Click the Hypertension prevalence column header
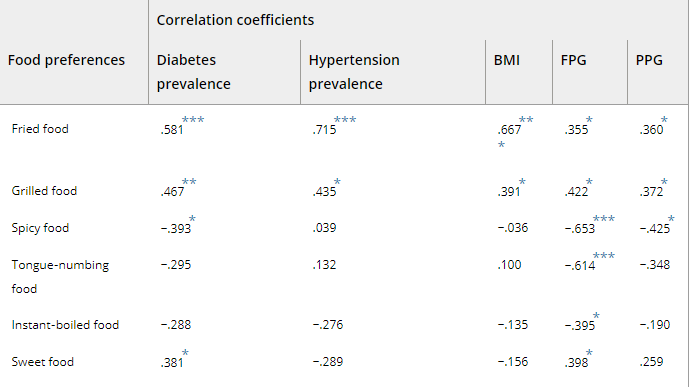Screen dimensions: 690x387 point(354,72)
